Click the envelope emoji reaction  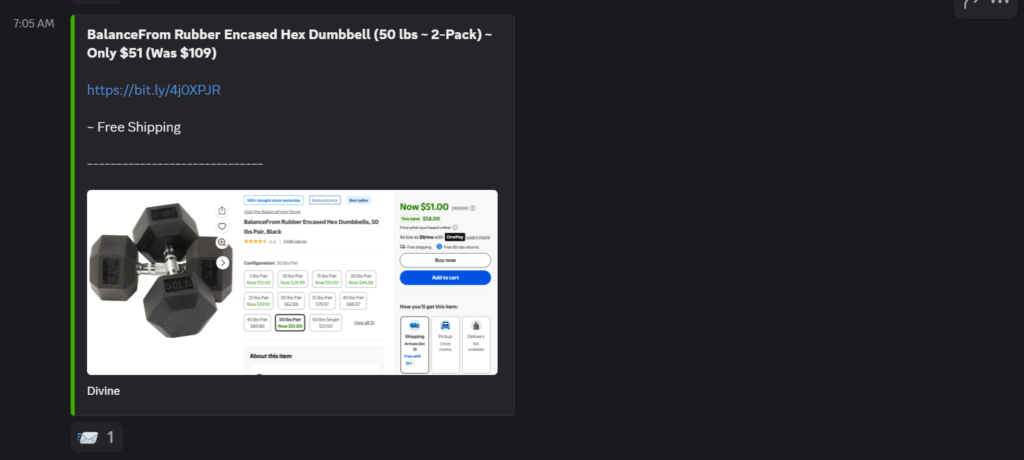tap(96, 437)
